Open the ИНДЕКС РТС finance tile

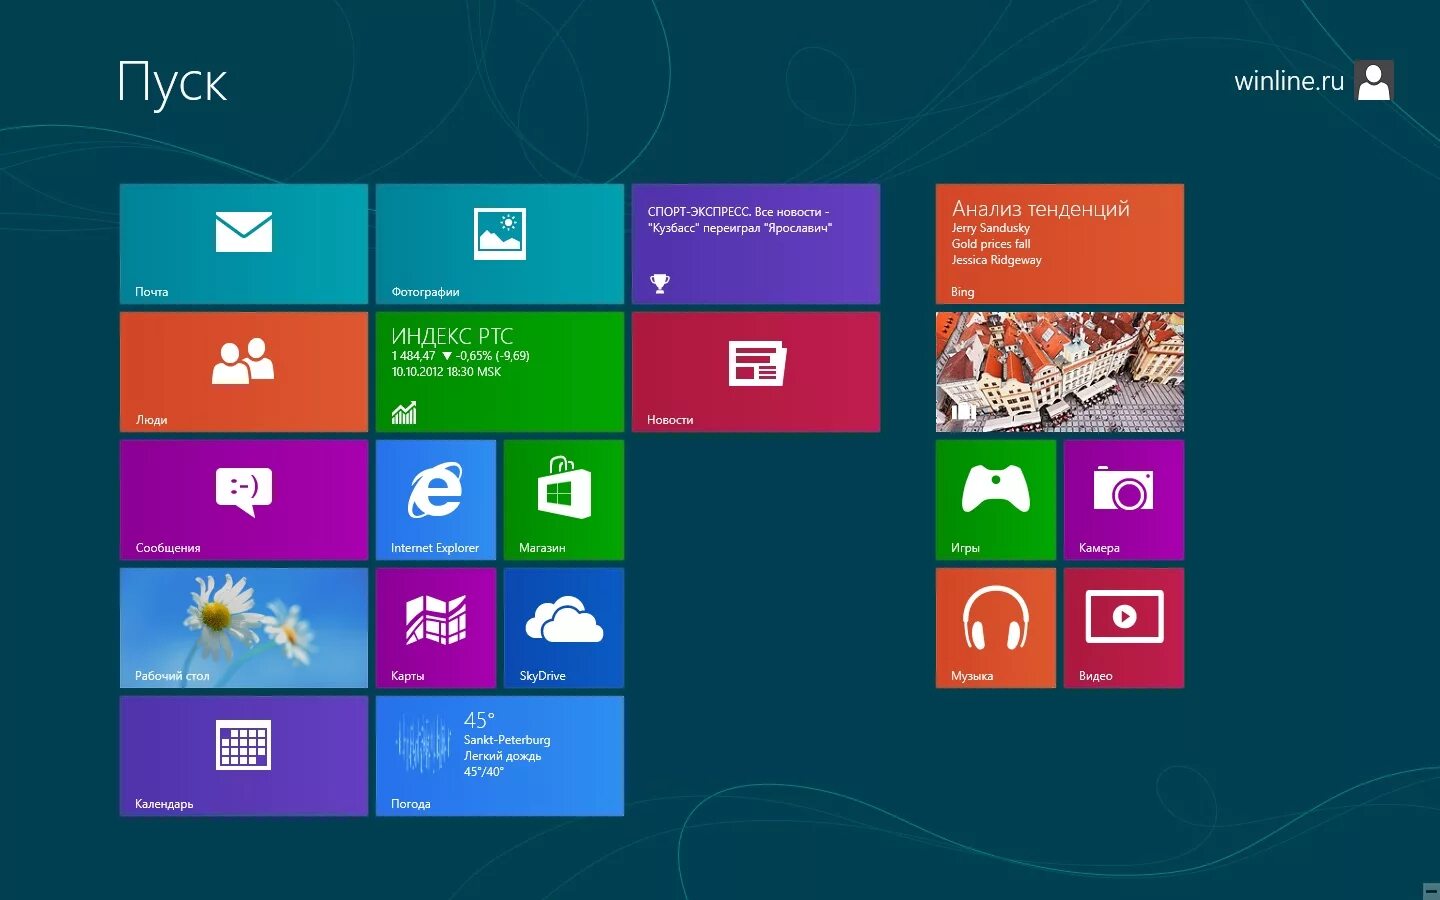(x=500, y=372)
